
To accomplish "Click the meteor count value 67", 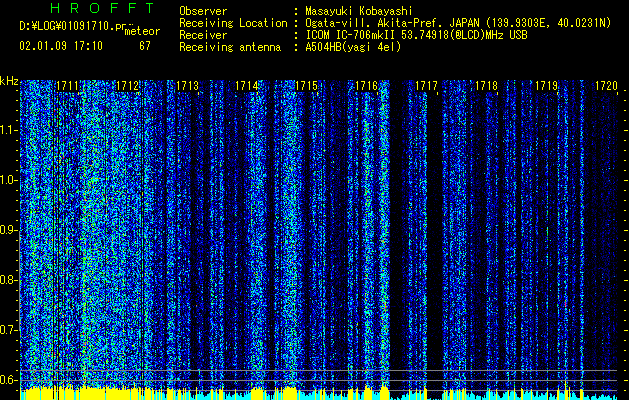I will click(x=145, y=46).
